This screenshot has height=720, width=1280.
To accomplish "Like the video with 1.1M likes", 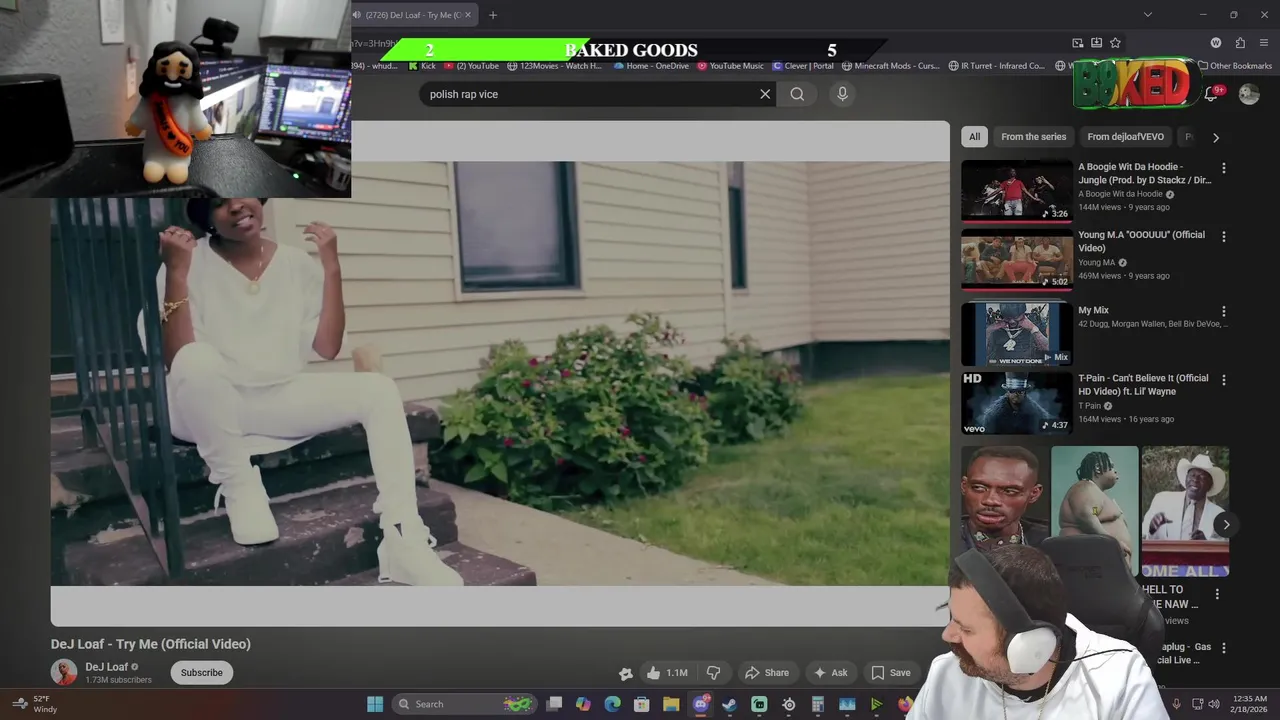I will coord(667,673).
